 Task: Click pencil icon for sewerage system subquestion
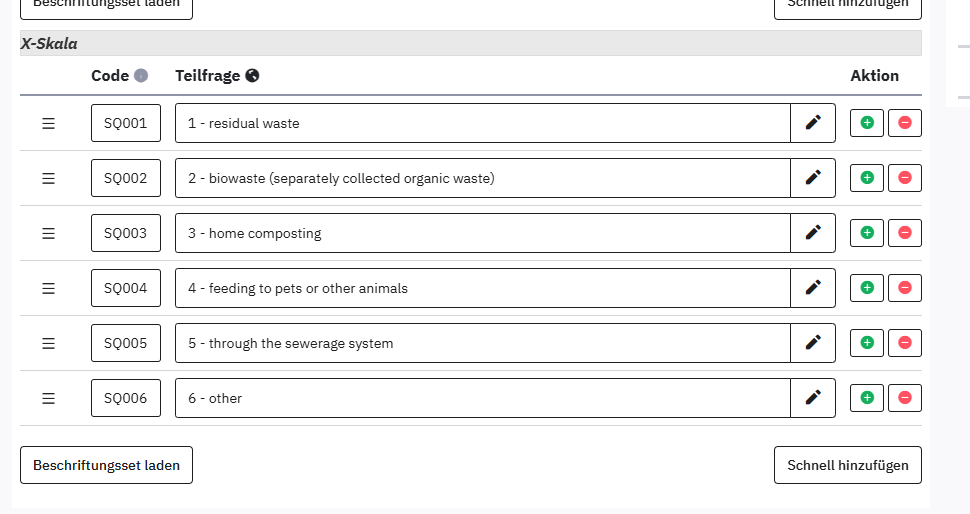[813, 343]
